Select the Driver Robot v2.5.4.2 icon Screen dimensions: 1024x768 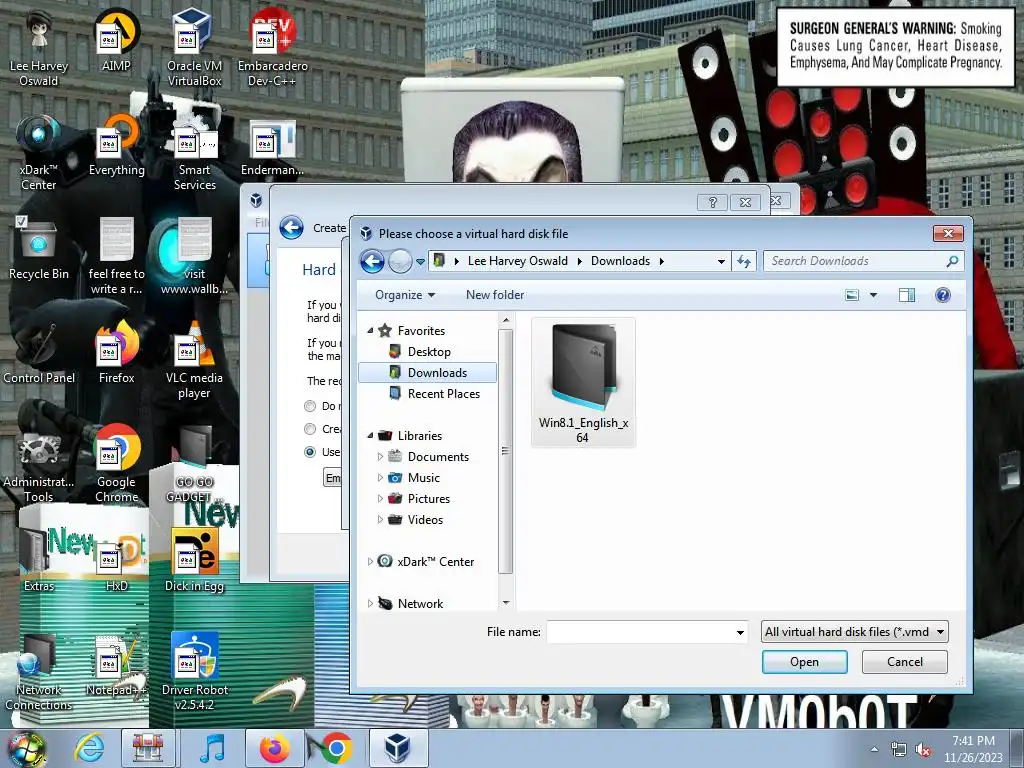(x=194, y=671)
